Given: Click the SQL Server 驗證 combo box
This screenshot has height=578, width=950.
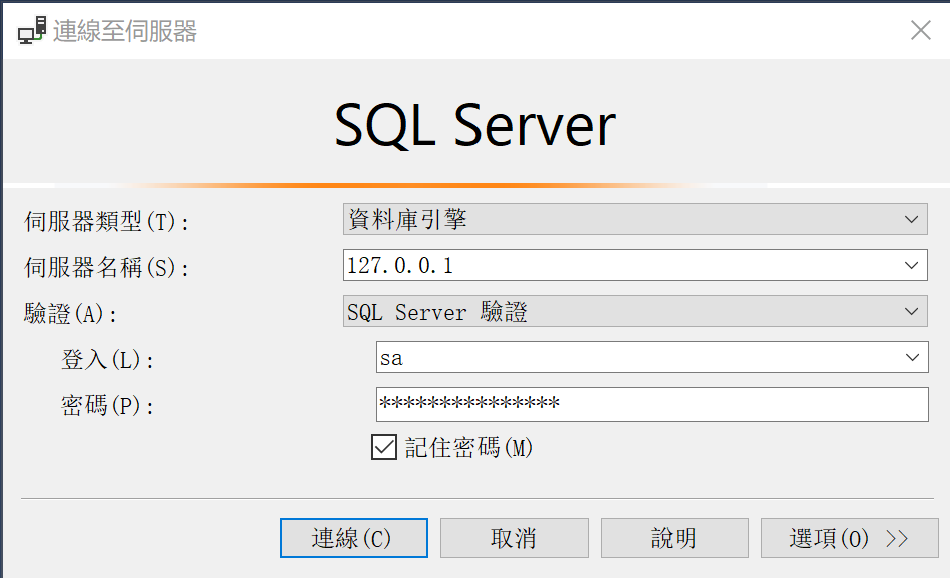Looking at the screenshot, I should (x=600, y=311).
